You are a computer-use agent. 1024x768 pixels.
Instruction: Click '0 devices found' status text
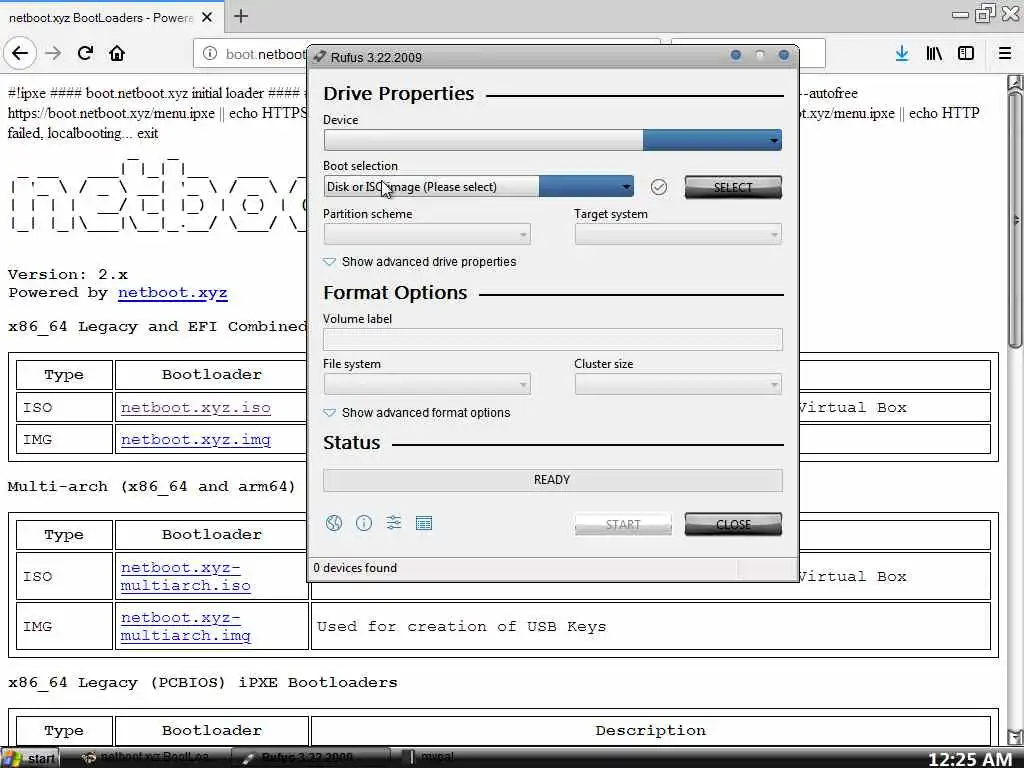[355, 568]
